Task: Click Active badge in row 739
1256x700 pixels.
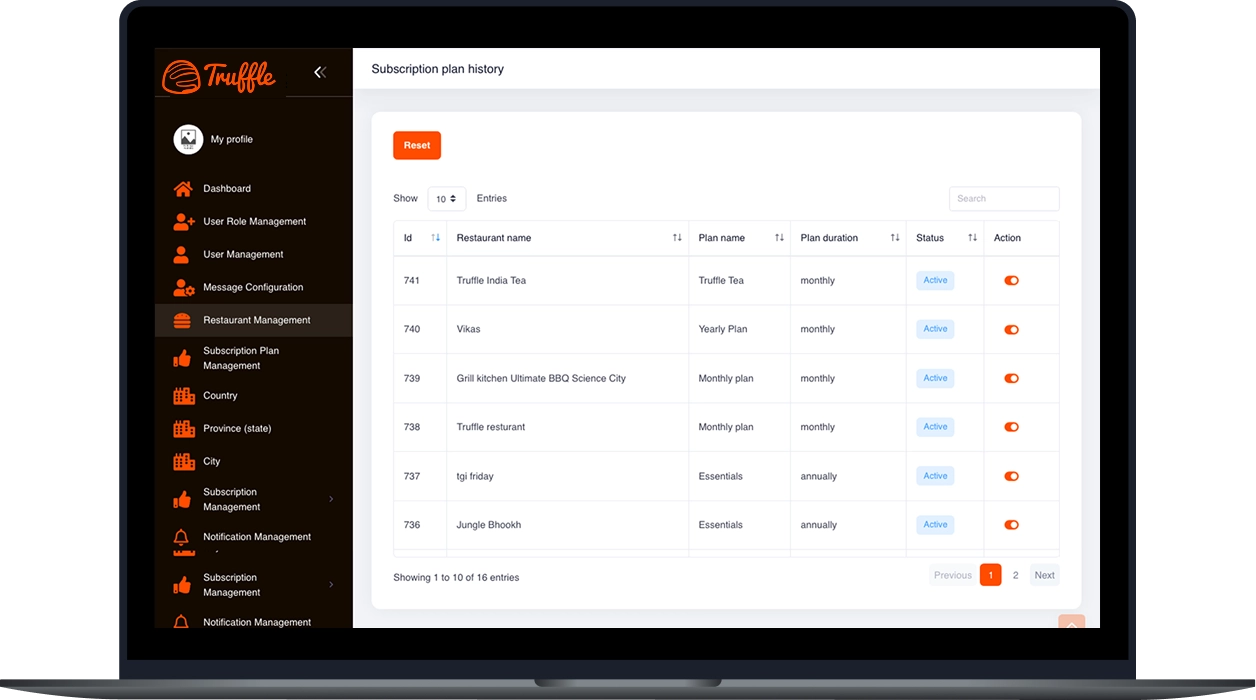Action: click(x=935, y=378)
